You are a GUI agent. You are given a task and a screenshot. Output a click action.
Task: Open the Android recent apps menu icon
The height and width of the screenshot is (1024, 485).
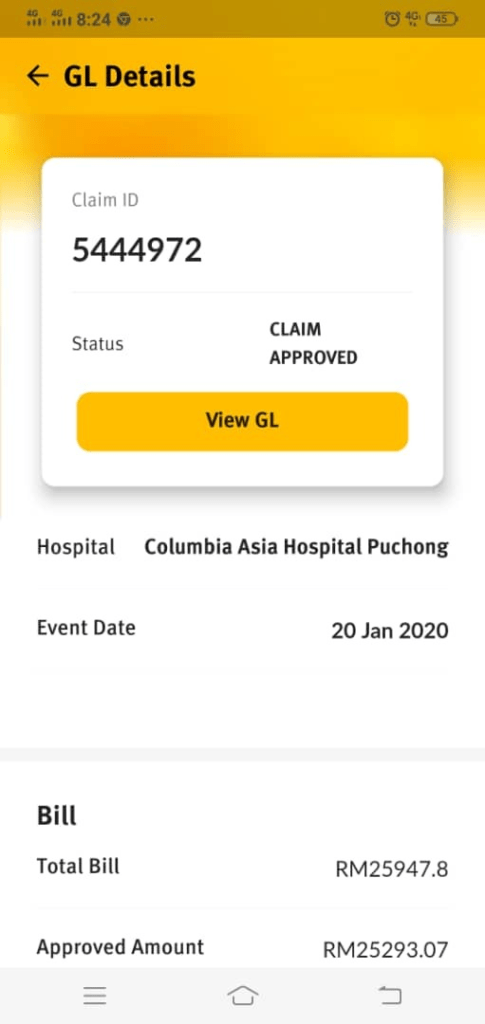point(95,995)
